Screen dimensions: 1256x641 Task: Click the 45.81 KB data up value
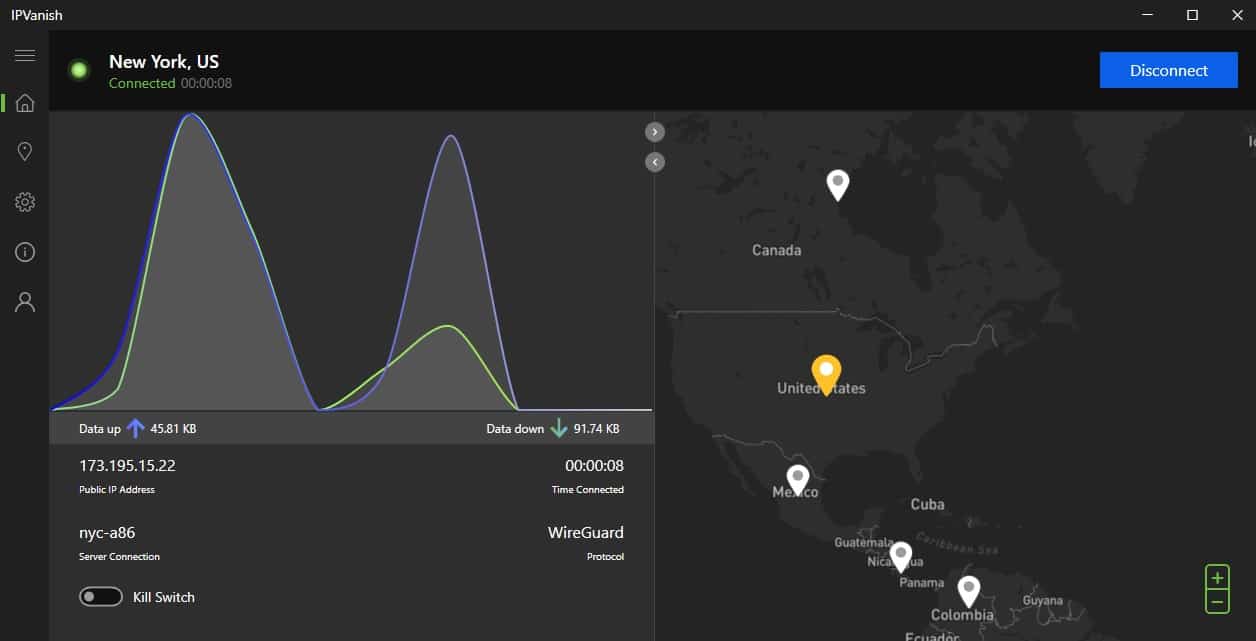click(x=173, y=429)
